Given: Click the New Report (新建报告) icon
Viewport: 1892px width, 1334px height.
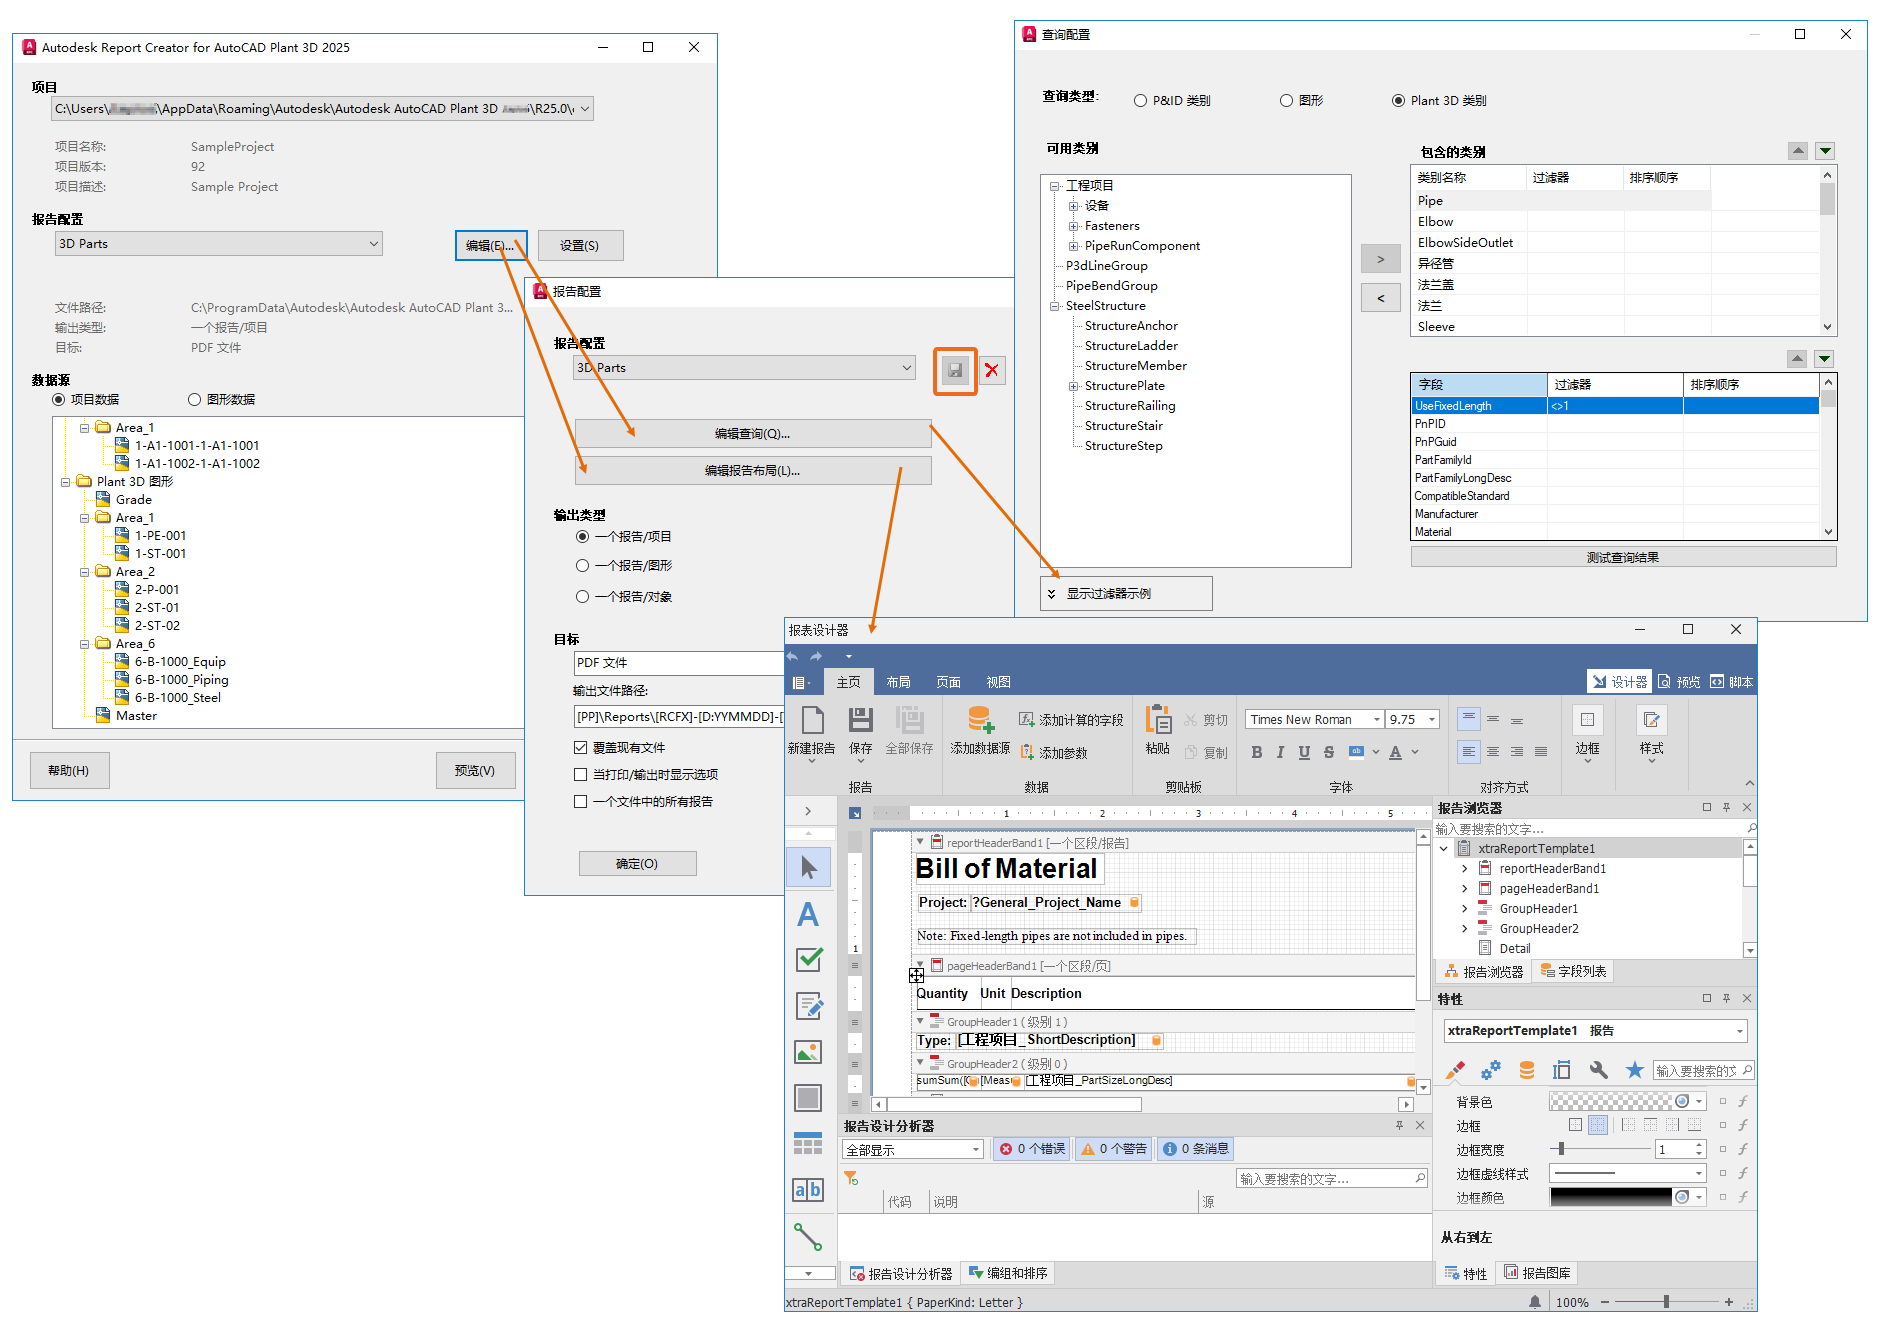Looking at the screenshot, I should tap(812, 721).
